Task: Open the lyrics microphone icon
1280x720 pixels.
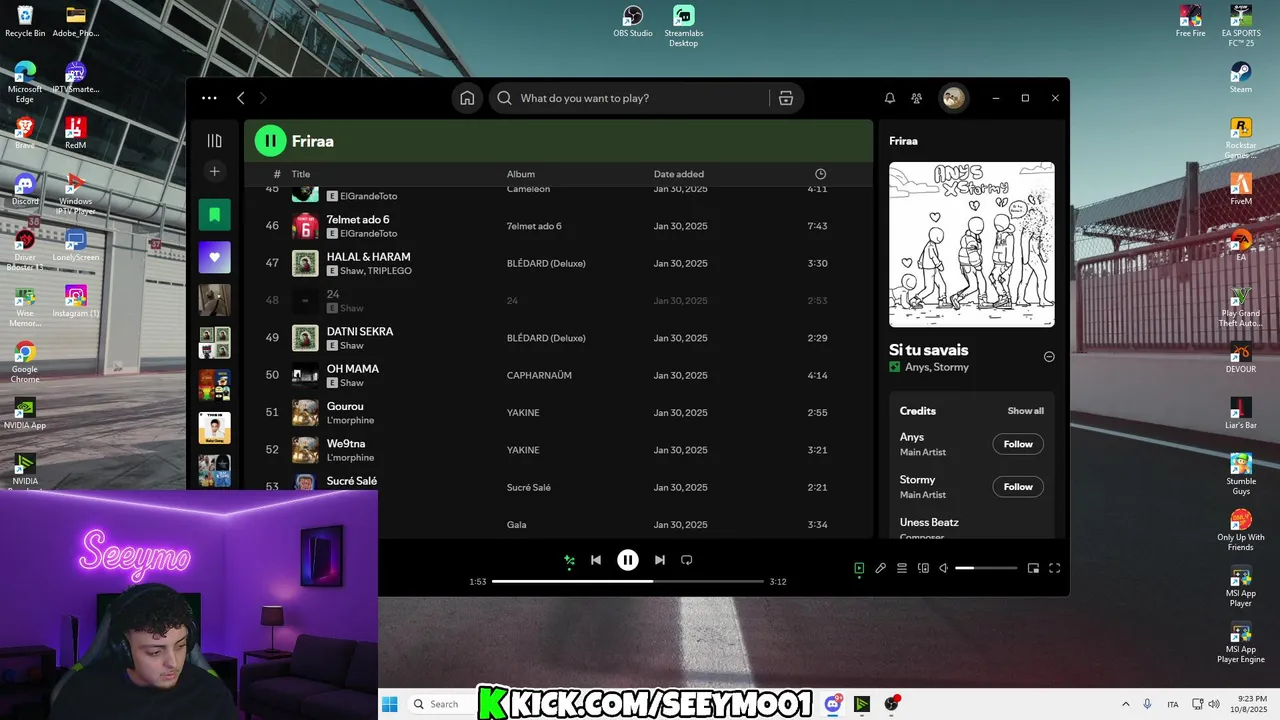Action: coord(880,568)
